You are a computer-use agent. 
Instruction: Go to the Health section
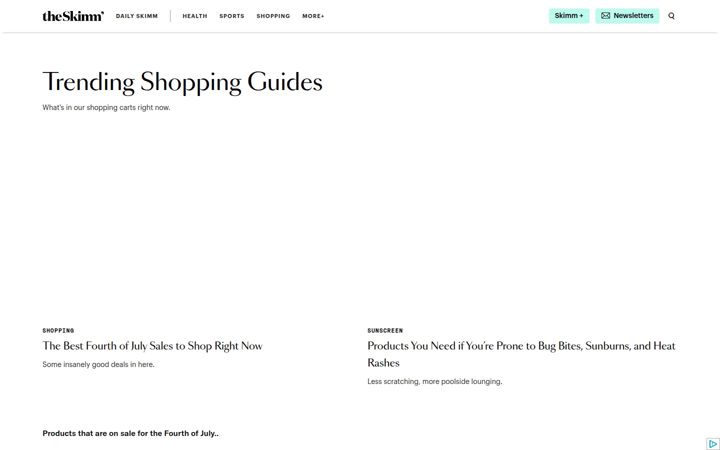[195, 16]
